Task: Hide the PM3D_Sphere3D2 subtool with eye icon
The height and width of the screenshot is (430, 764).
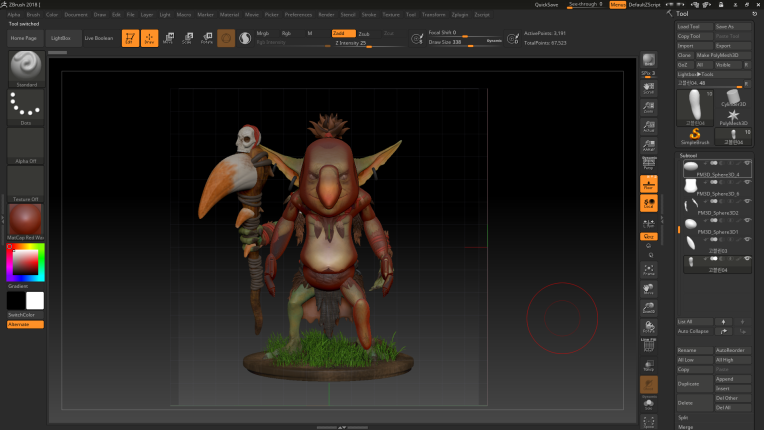Action: (x=747, y=201)
